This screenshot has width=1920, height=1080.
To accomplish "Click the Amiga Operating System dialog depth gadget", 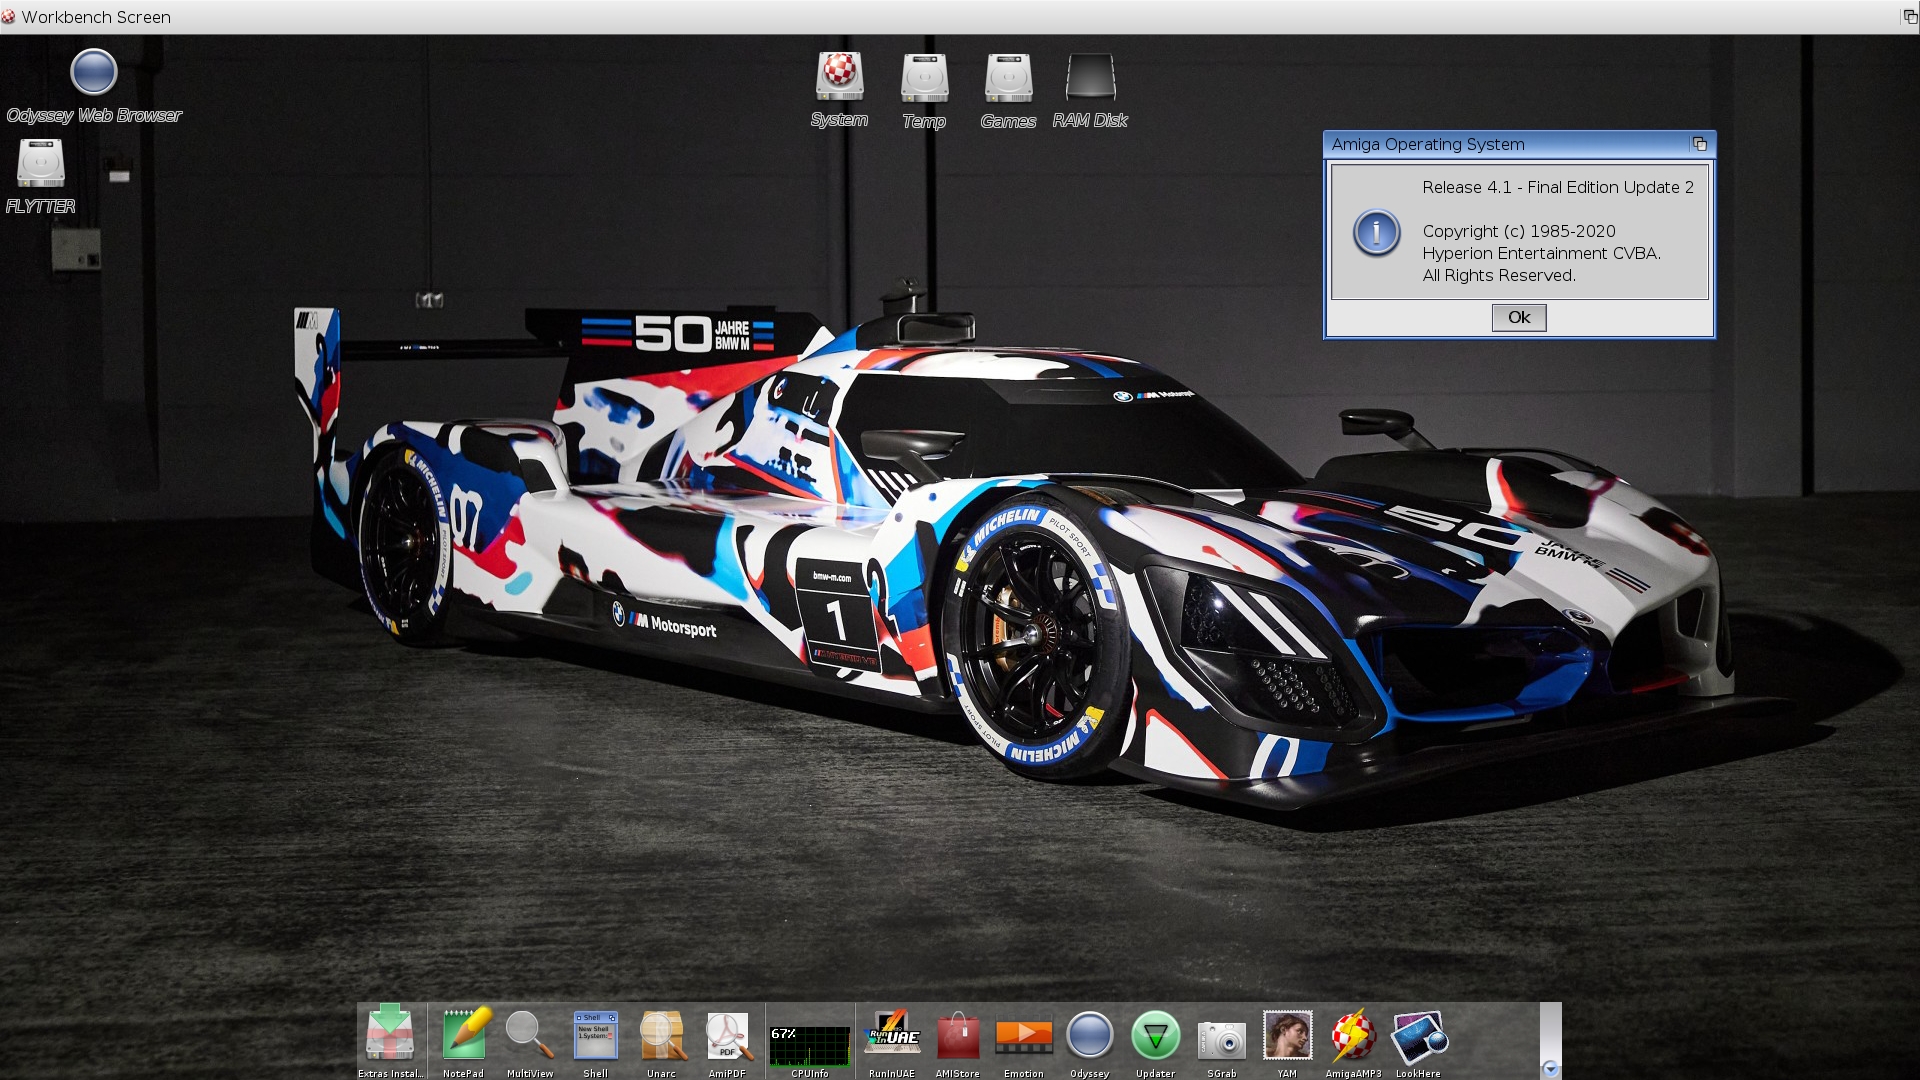I will (1699, 144).
